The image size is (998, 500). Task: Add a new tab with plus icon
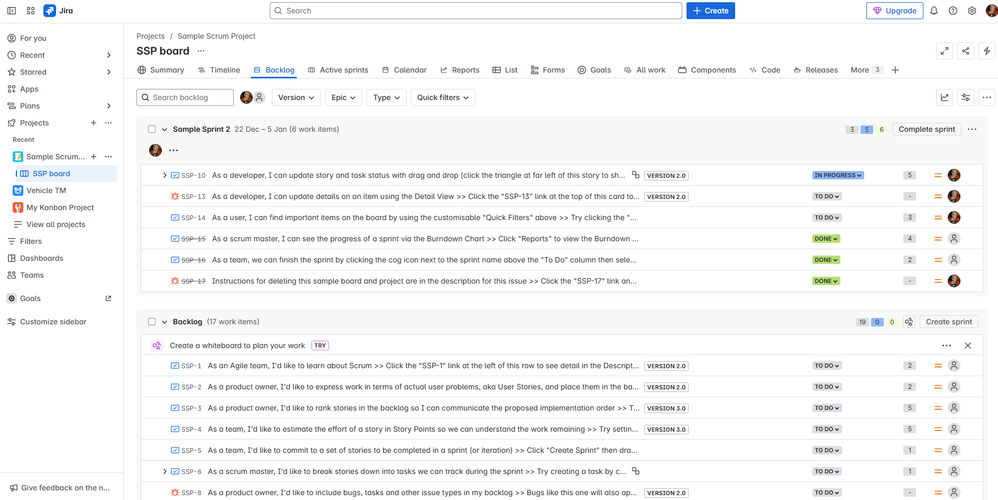pos(896,70)
